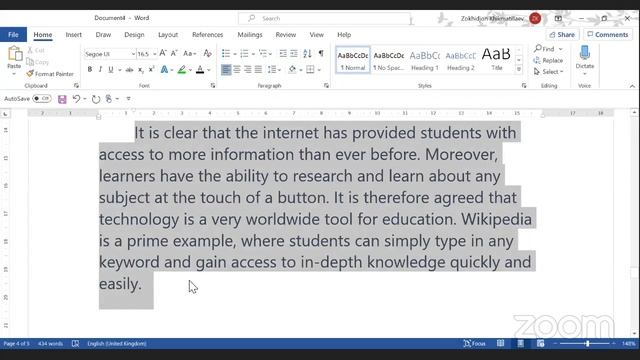Justify the paragraph text
Screen dimensions: 640x360
coord(258,70)
